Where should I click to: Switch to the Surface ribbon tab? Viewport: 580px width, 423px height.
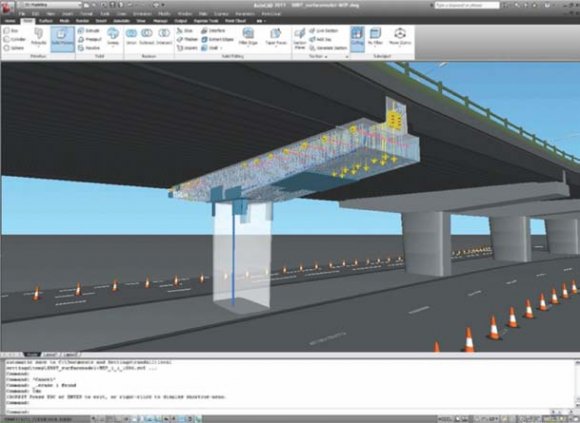[45, 21]
